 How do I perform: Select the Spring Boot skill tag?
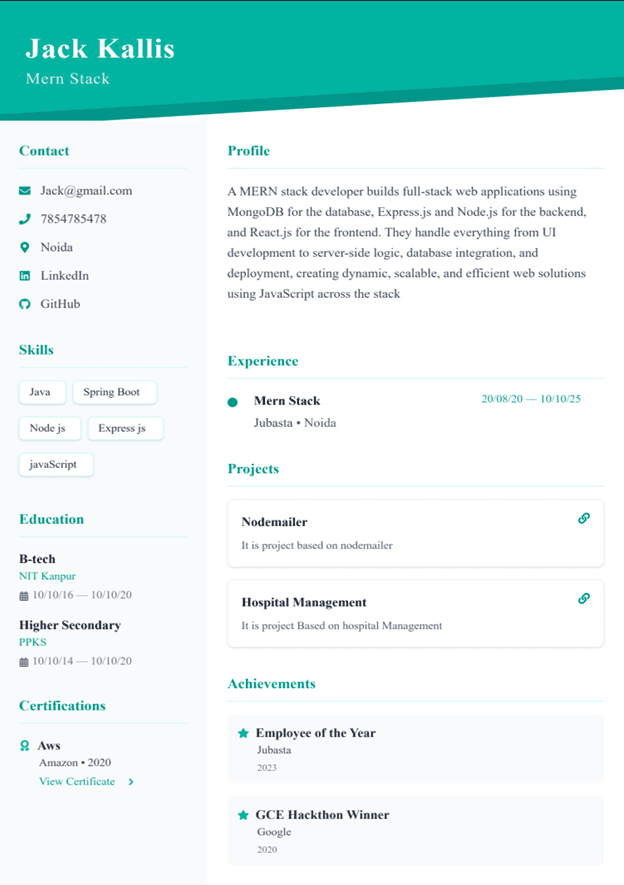(x=115, y=392)
